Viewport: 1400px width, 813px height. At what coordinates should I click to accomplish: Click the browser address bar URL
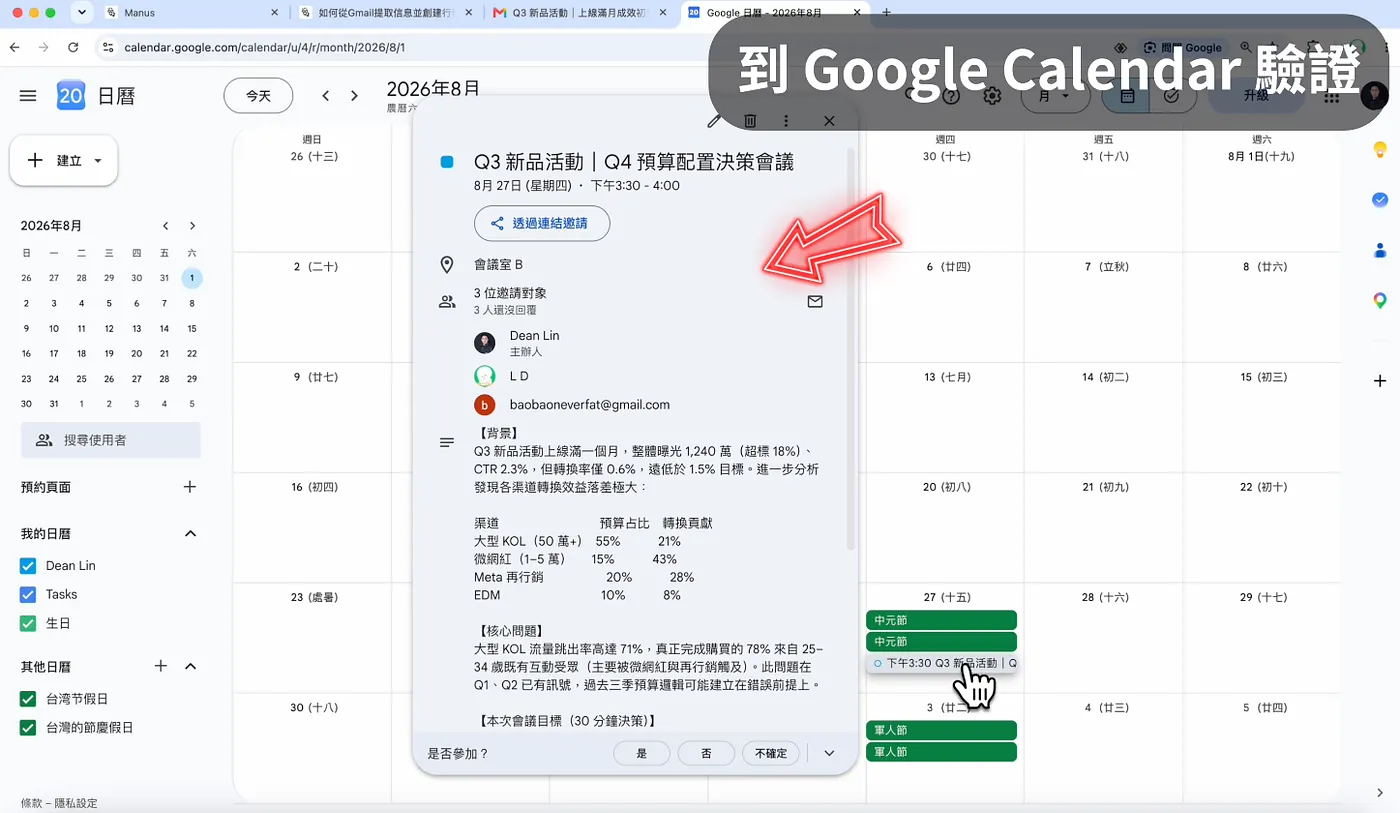coord(265,47)
